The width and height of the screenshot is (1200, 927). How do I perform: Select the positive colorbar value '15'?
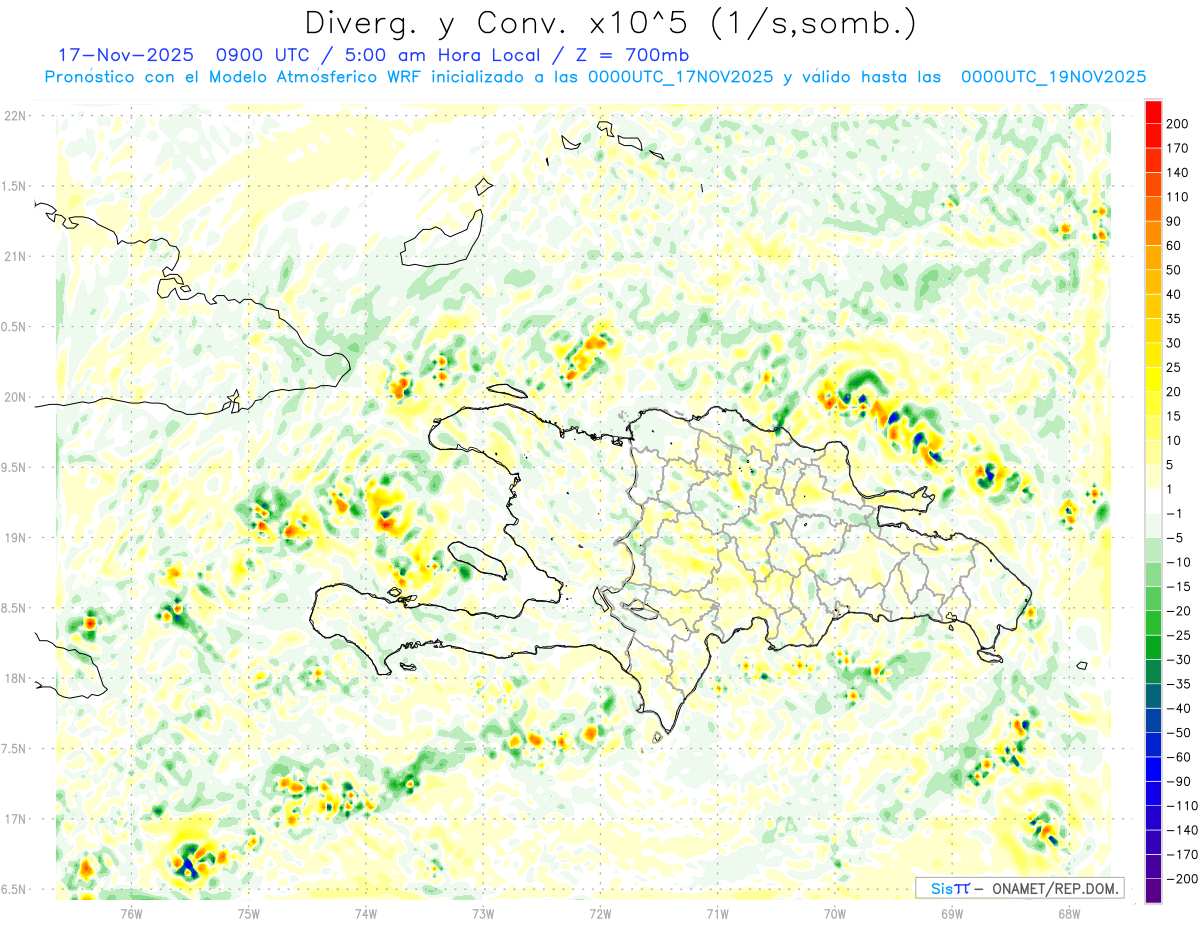(1175, 416)
